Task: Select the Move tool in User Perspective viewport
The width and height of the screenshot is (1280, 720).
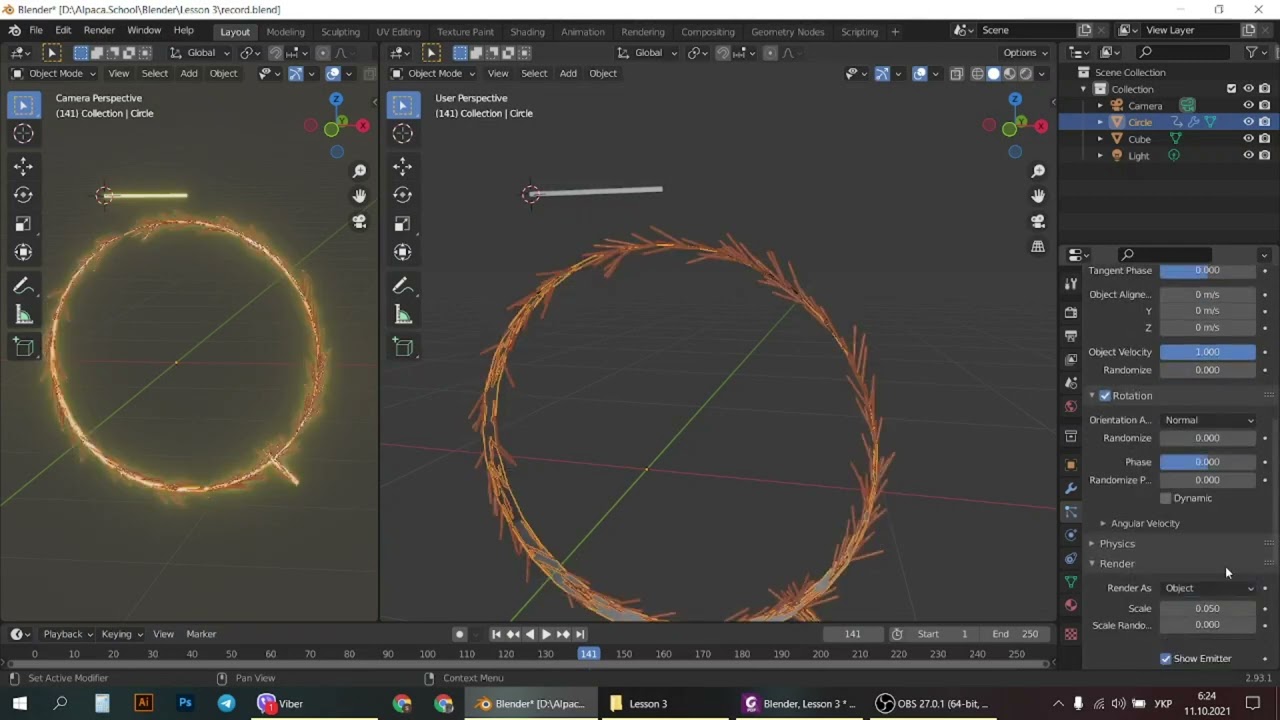Action: (403, 166)
